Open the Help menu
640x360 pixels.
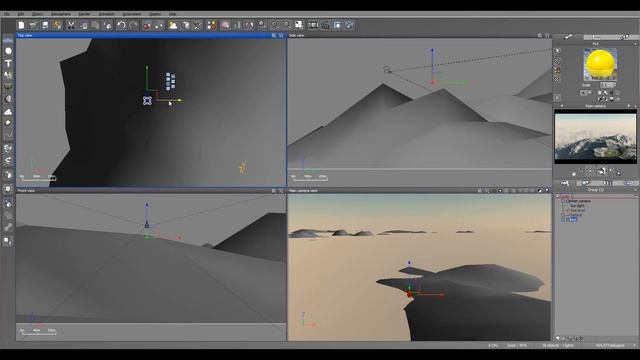click(x=173, y=14)
